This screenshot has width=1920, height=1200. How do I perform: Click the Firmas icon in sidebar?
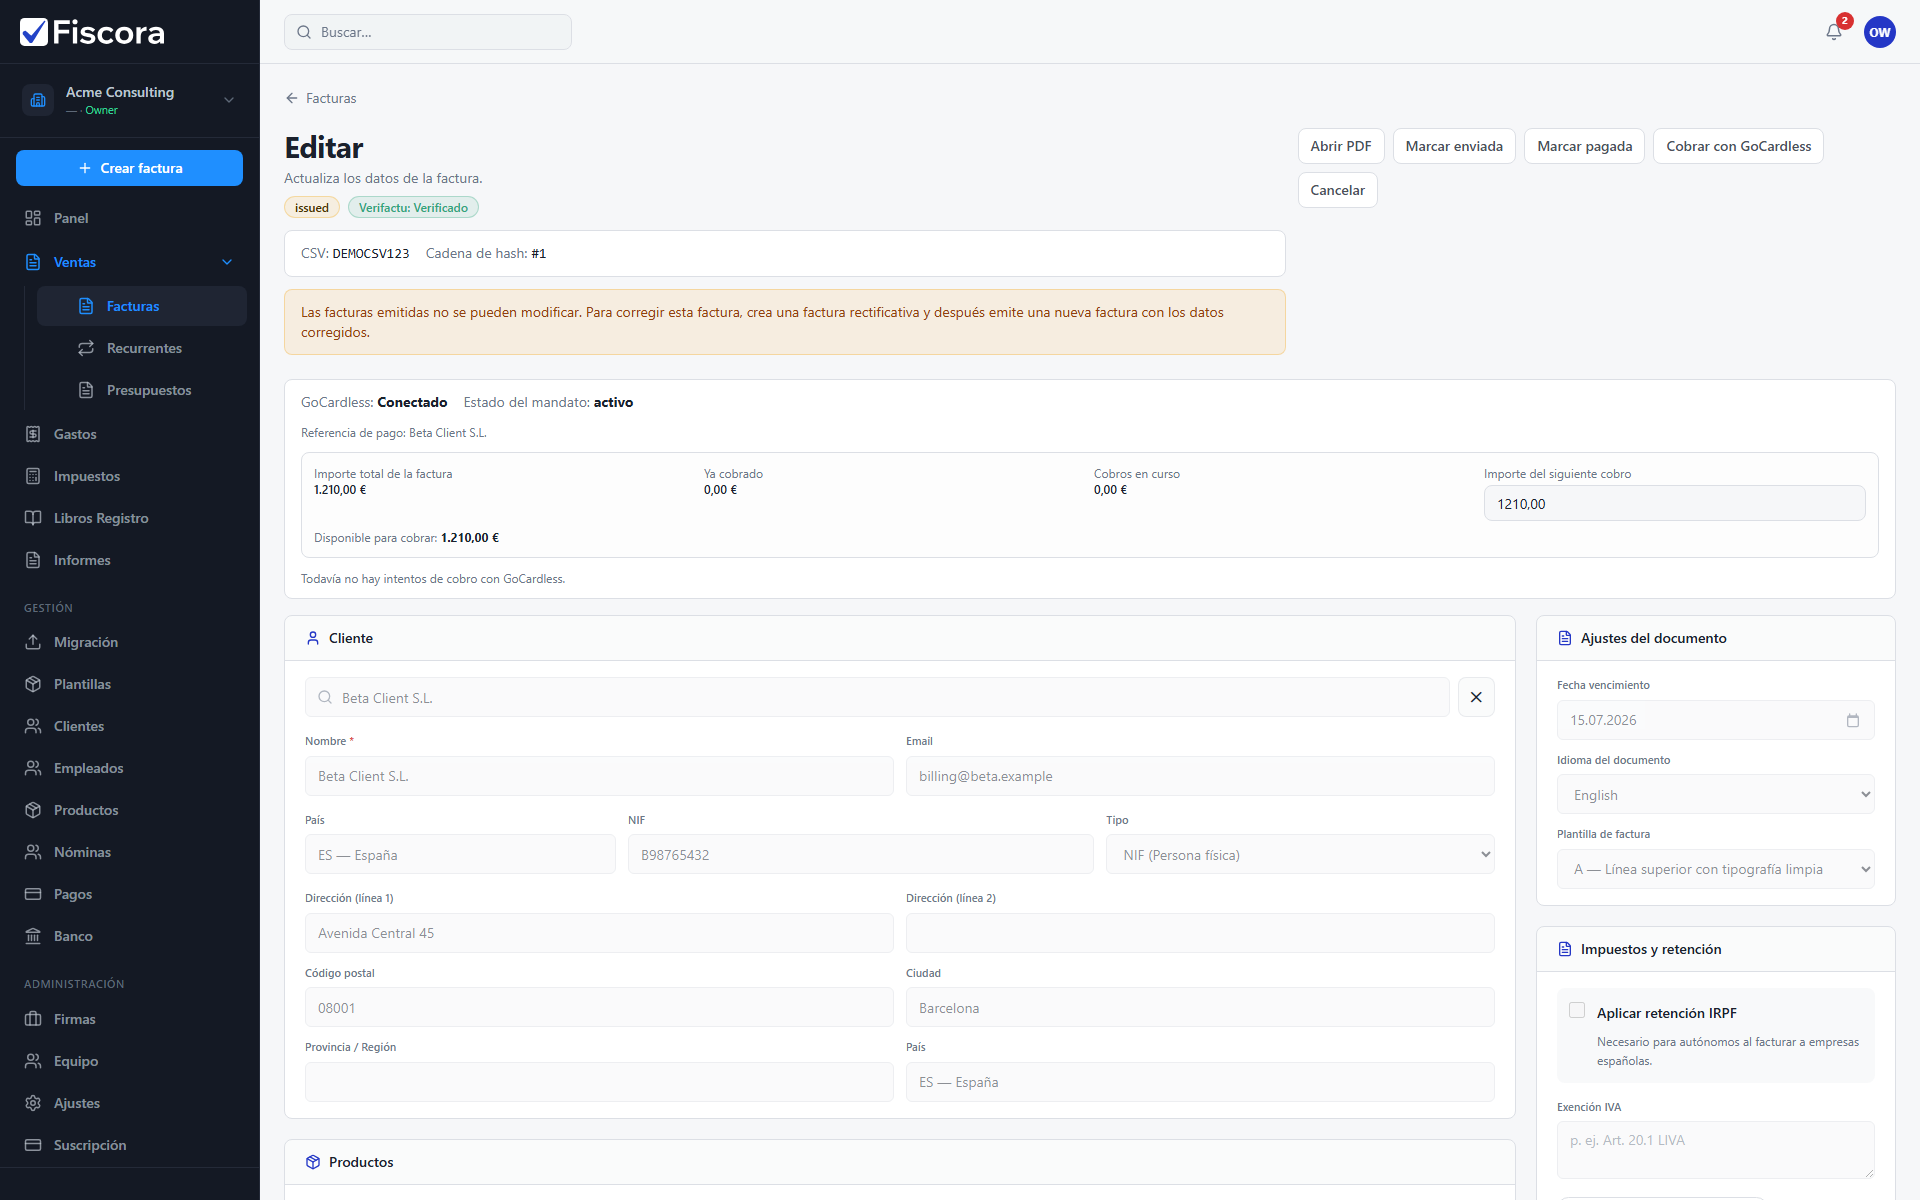33,1019
